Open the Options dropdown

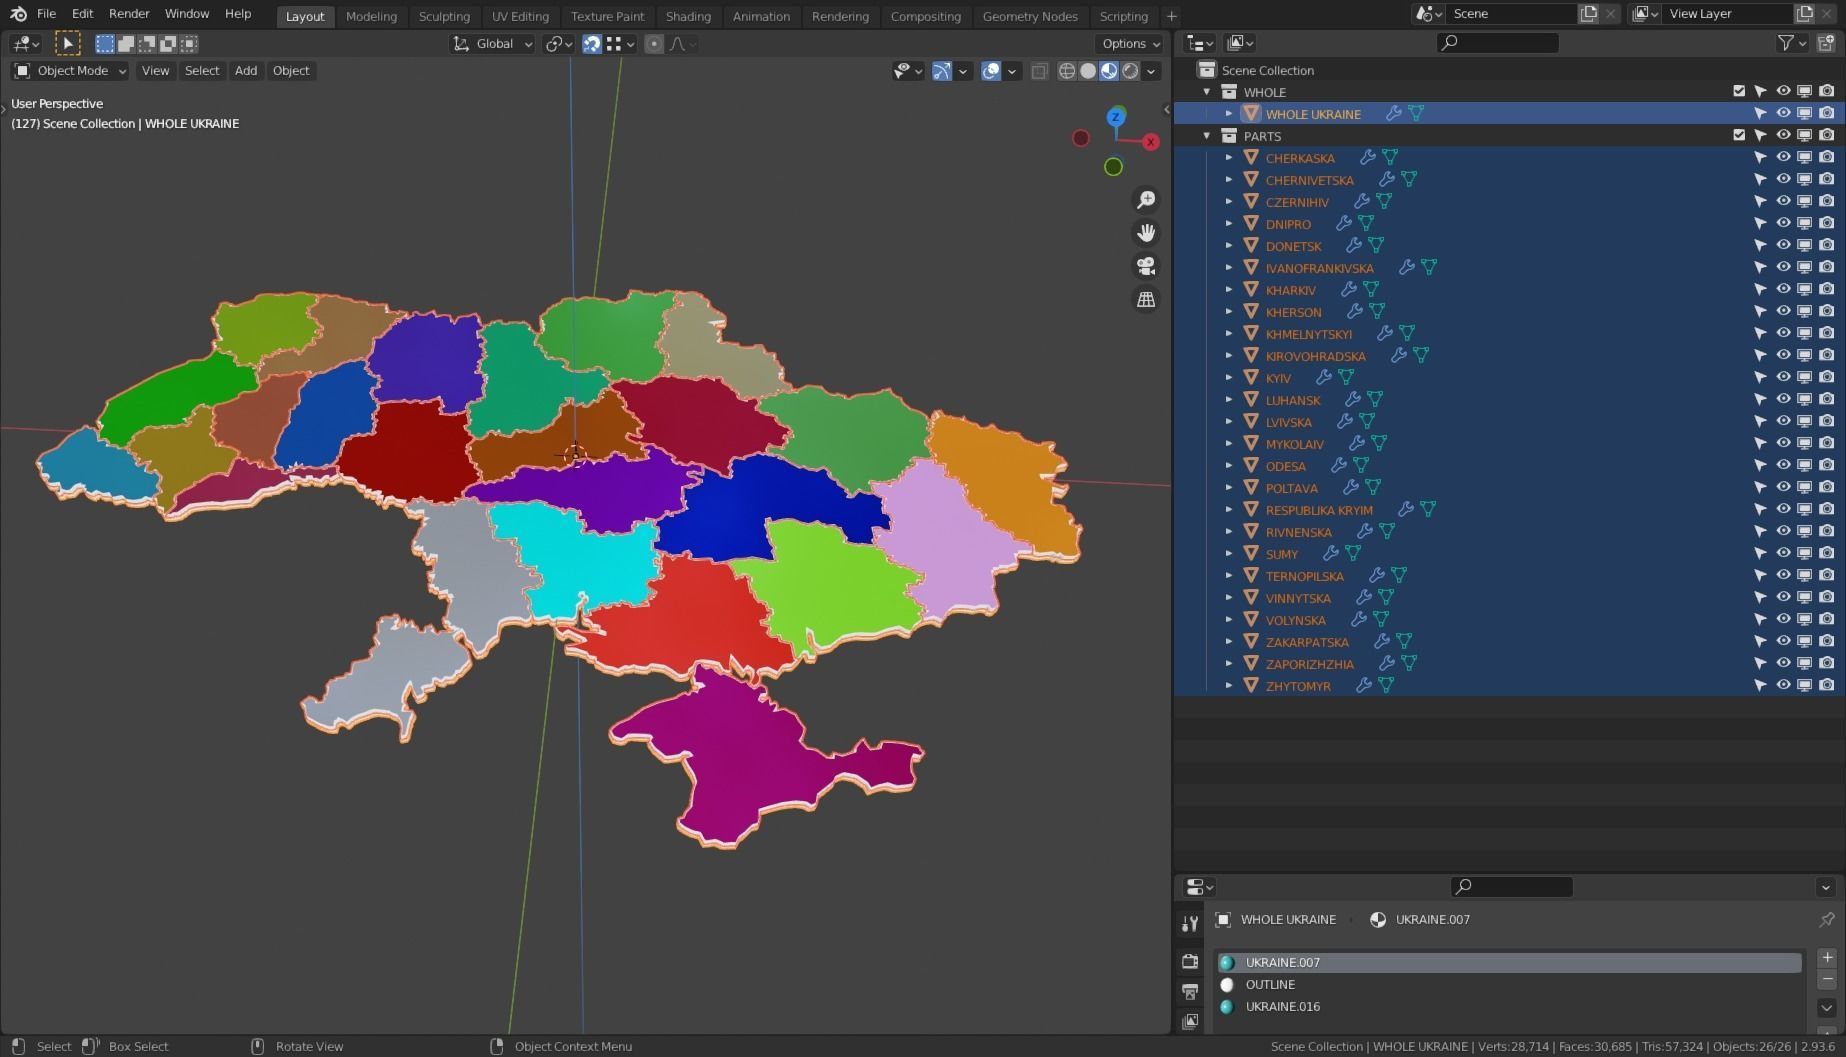[x=1130, y=44]
